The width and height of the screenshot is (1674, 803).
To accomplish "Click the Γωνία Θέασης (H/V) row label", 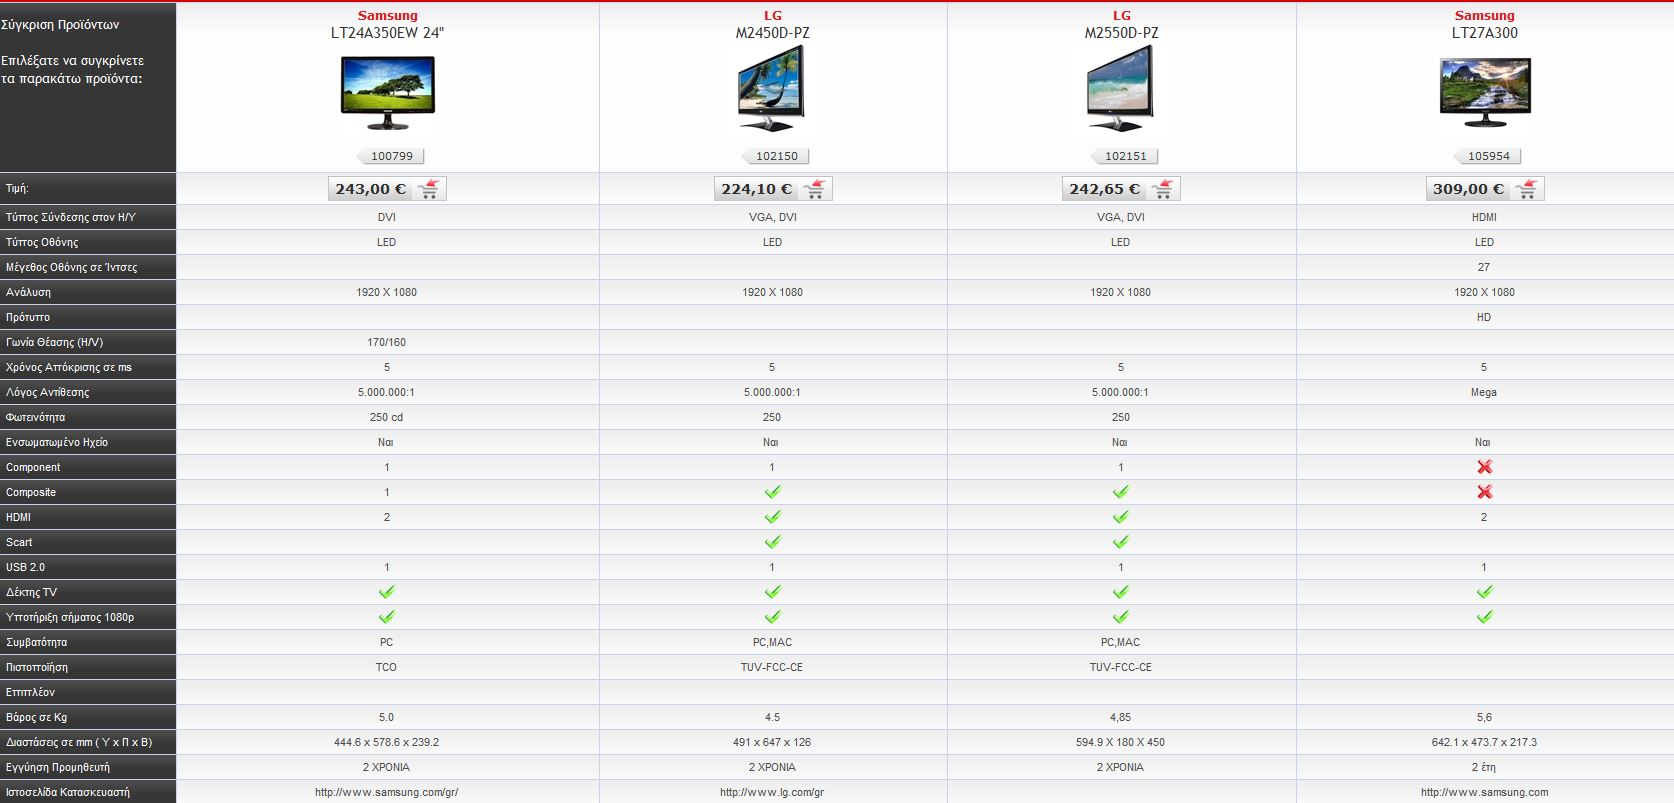I will pos(54,342).
